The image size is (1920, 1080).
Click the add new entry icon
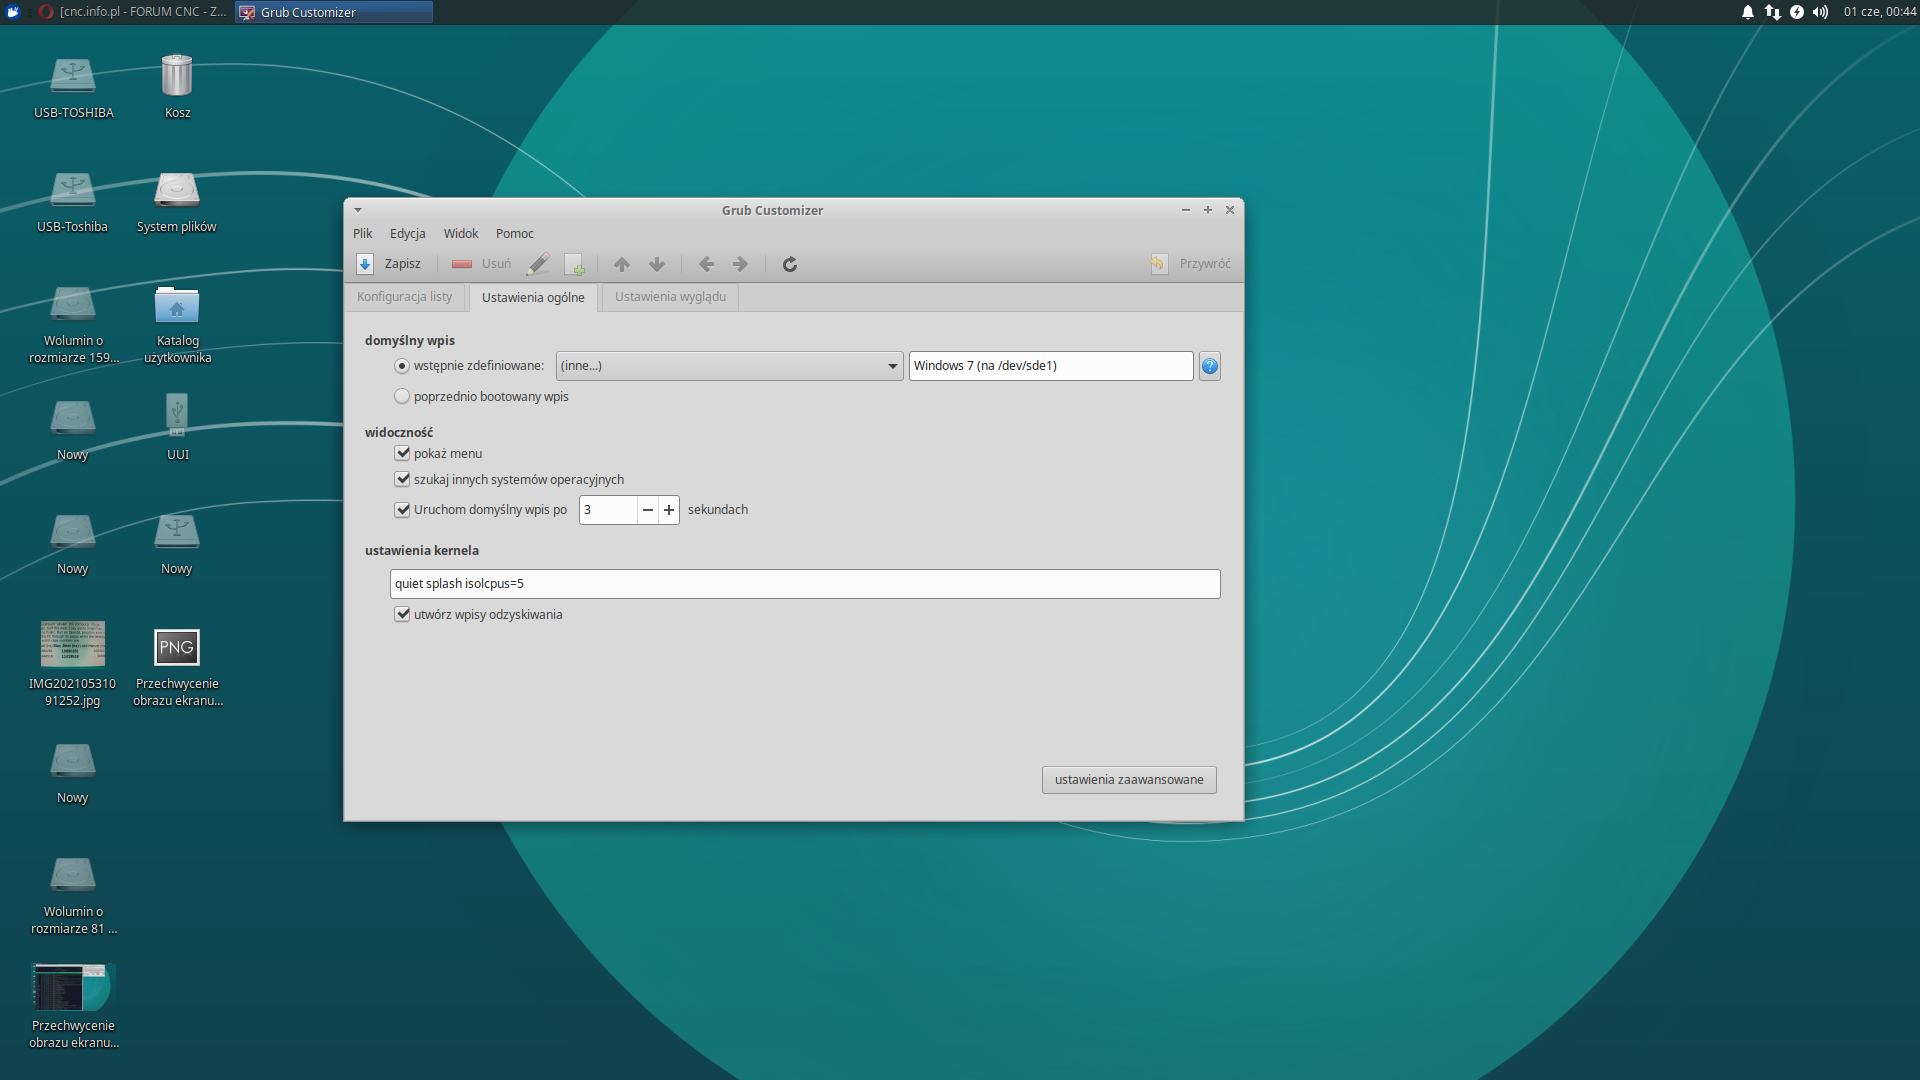pos(575,264)
